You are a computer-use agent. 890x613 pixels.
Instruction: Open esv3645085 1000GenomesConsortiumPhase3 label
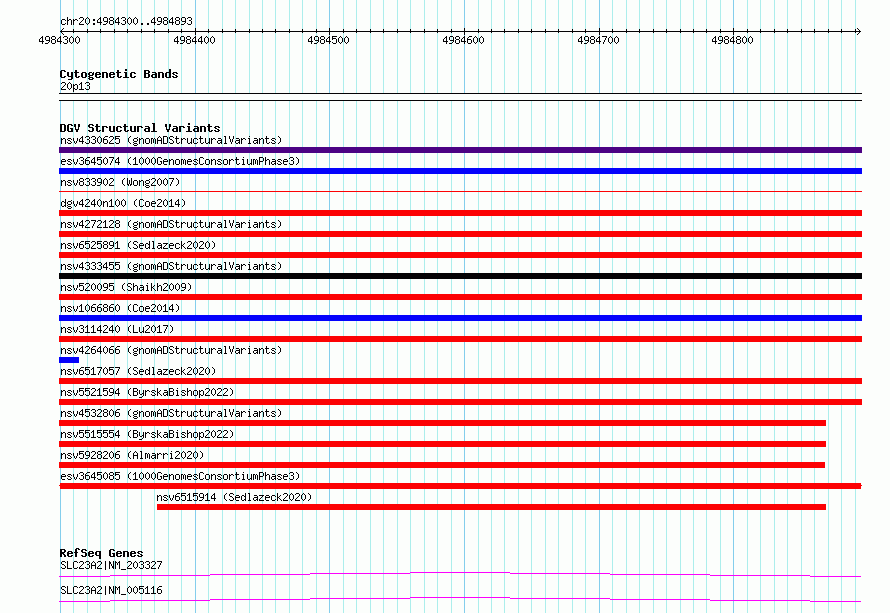click(180, 476)
